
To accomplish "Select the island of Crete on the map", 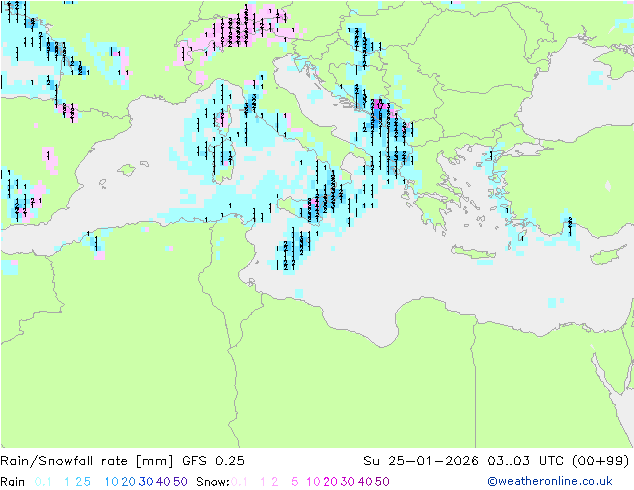I will [x=474, y=252].
